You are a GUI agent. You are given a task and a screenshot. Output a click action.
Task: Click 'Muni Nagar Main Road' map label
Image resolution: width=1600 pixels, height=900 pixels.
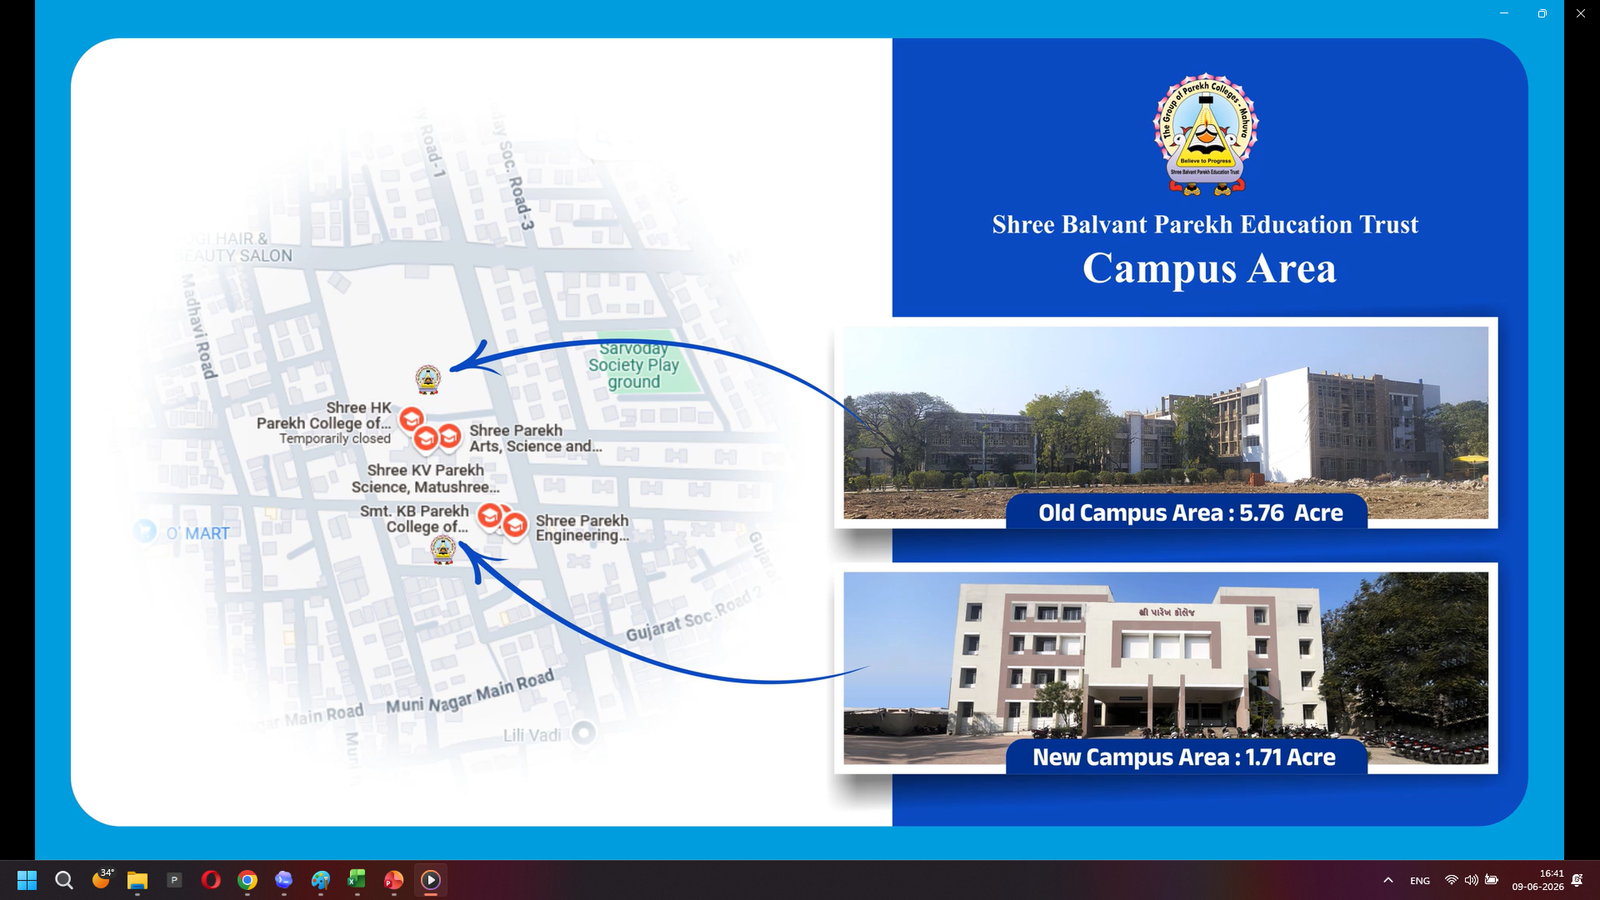[x=470, y=692]
